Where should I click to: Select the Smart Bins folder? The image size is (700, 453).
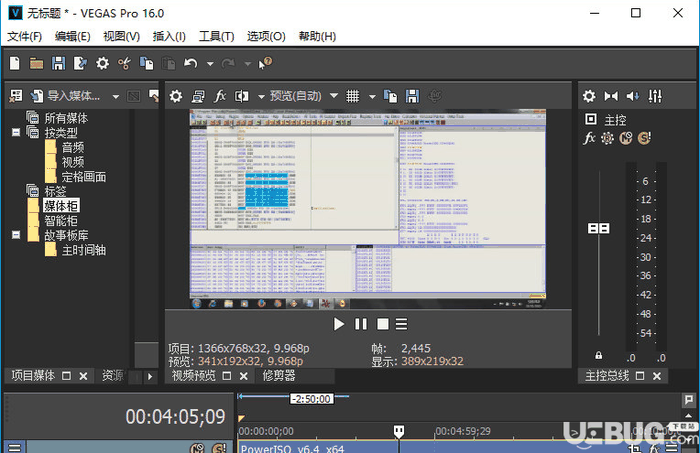[61, 220]
